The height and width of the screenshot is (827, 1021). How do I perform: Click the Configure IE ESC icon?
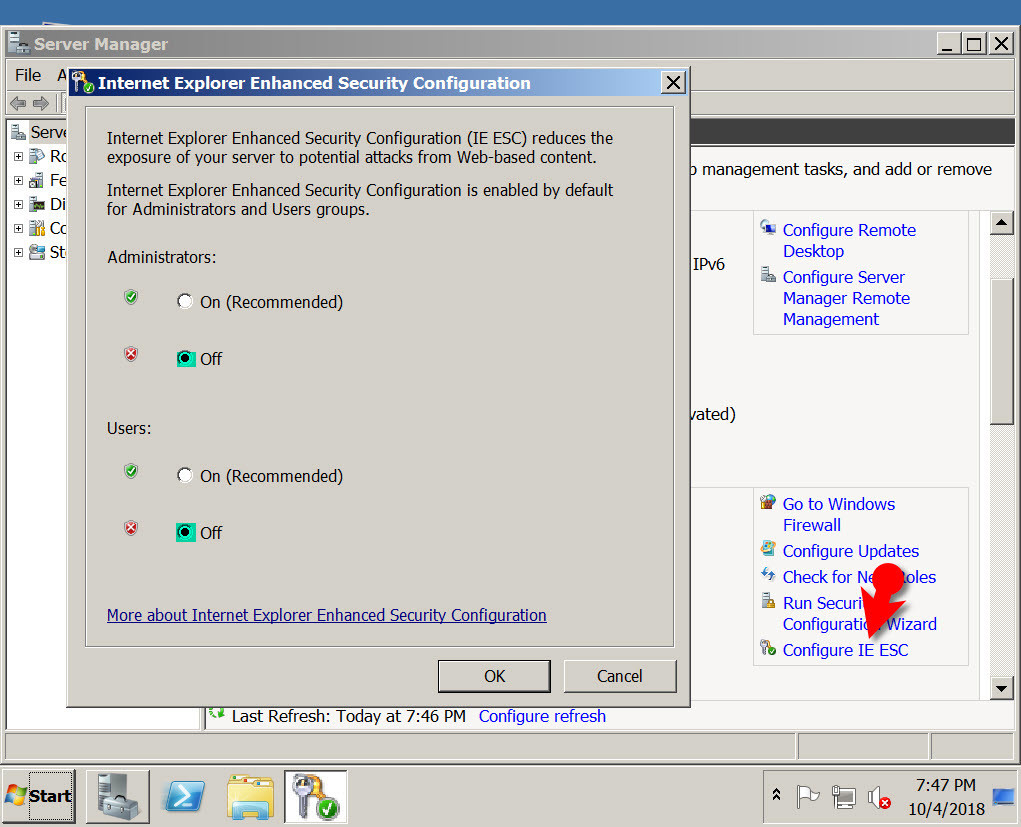(768, 648)
